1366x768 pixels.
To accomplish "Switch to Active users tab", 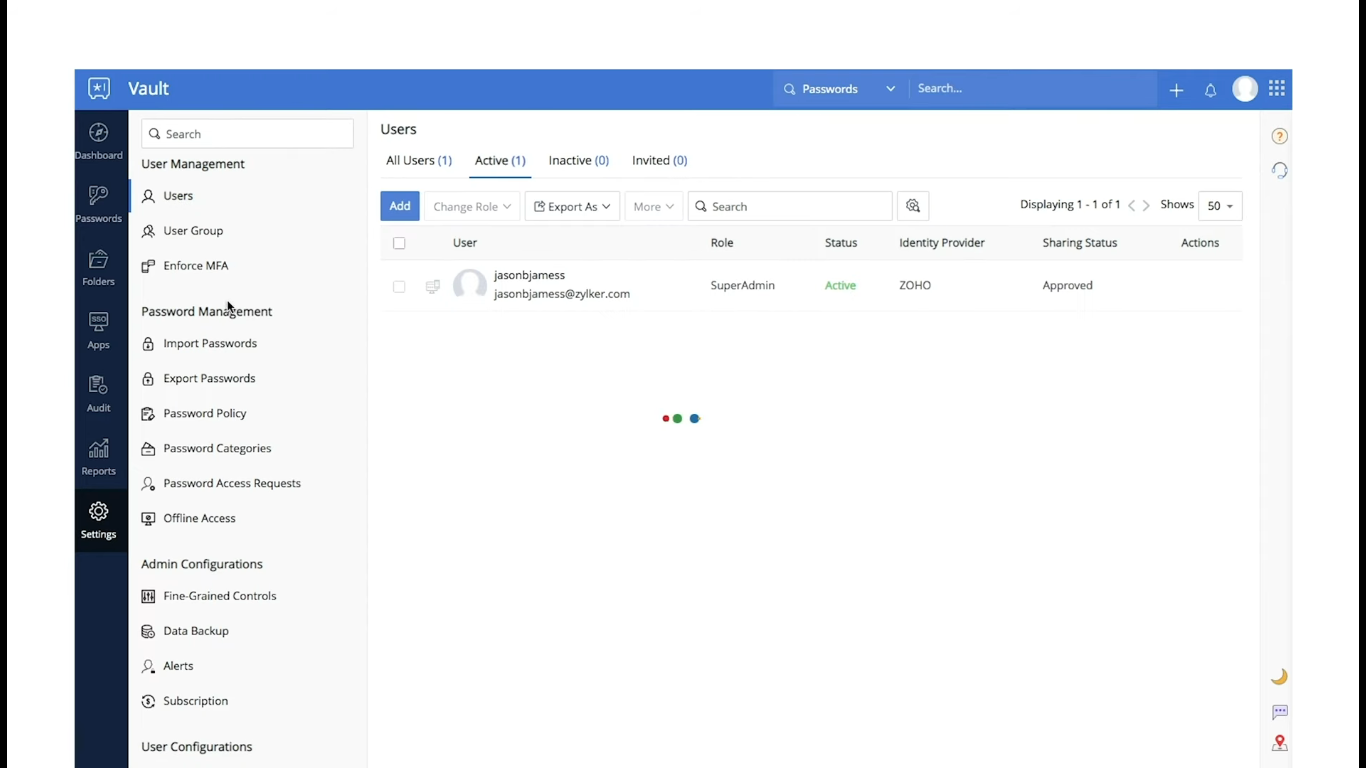I will 500,160.
